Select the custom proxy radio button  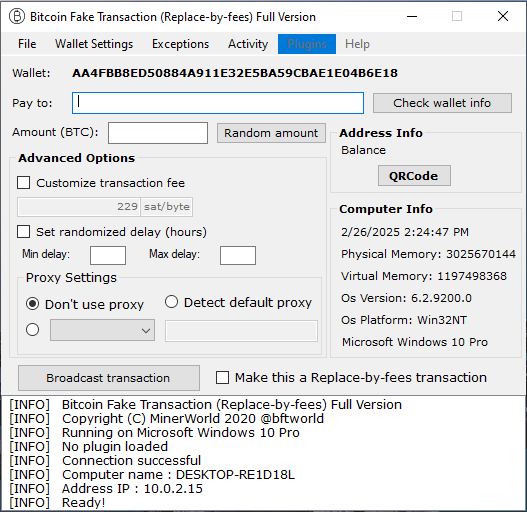point(33,329)
